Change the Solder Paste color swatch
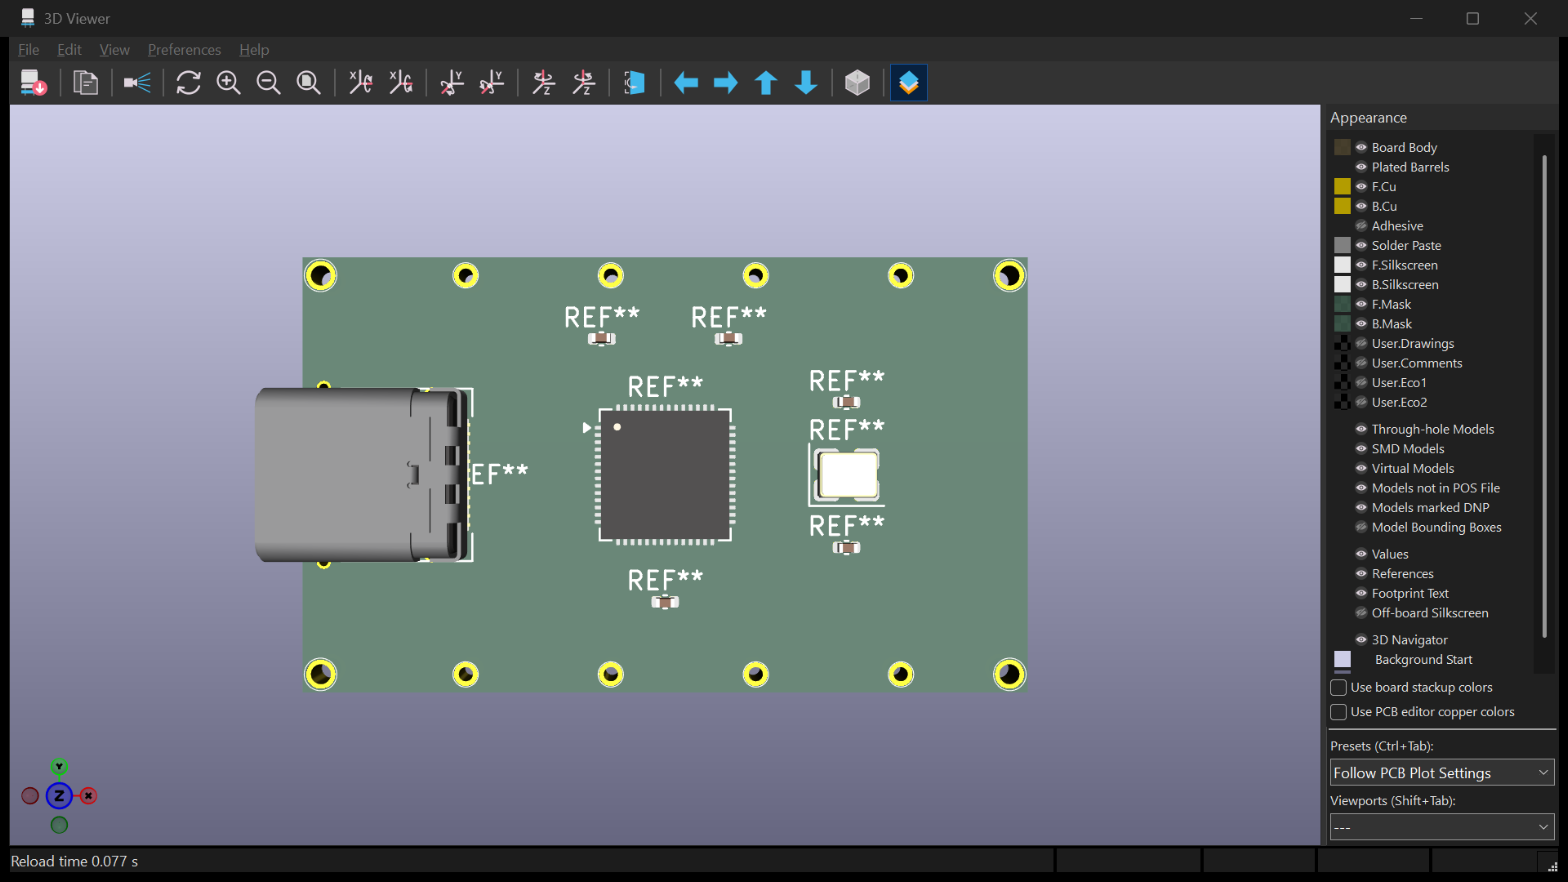 (1342, 245)
